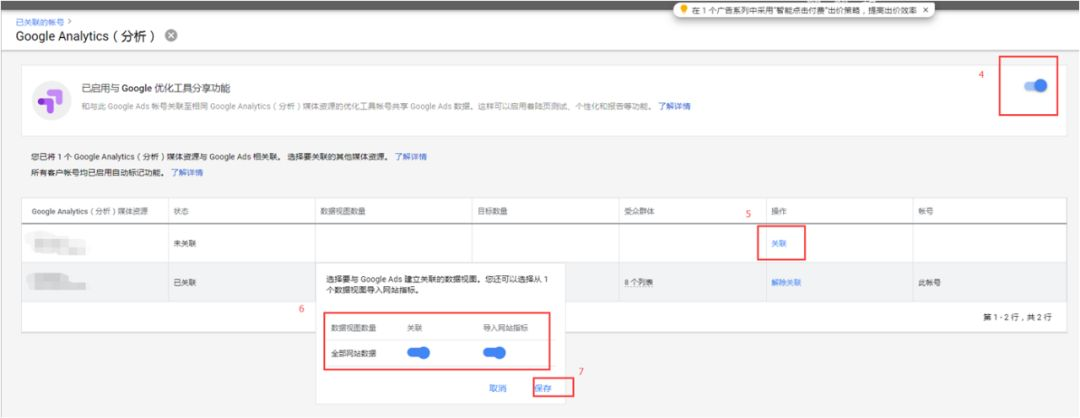Toggle the 导入网站指标 switch
The image size is (1080, 418).
click(494, 353)
